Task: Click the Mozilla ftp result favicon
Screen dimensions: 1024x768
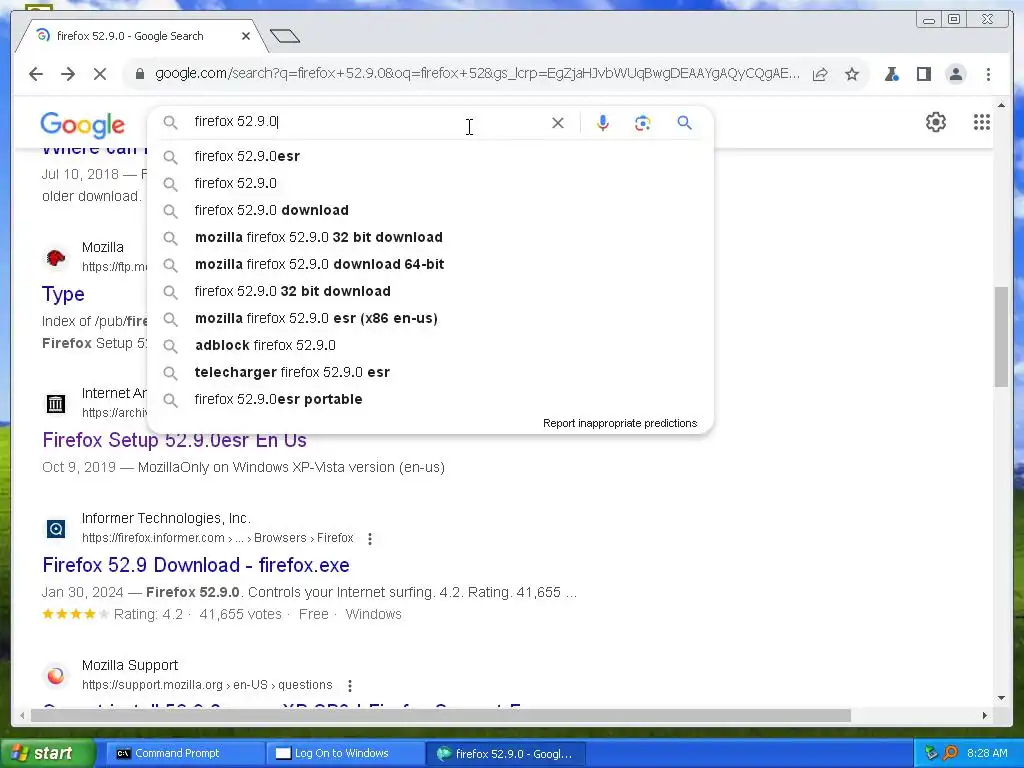Action: click(x=56, y=257)
